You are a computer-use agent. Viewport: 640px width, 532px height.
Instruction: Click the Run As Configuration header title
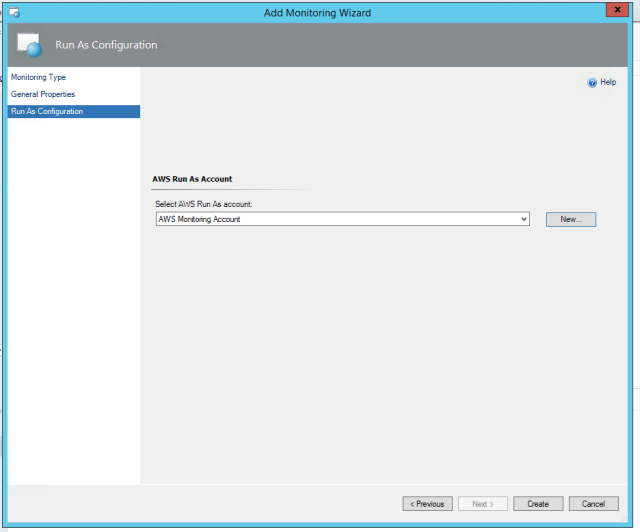tap(106, 45)
